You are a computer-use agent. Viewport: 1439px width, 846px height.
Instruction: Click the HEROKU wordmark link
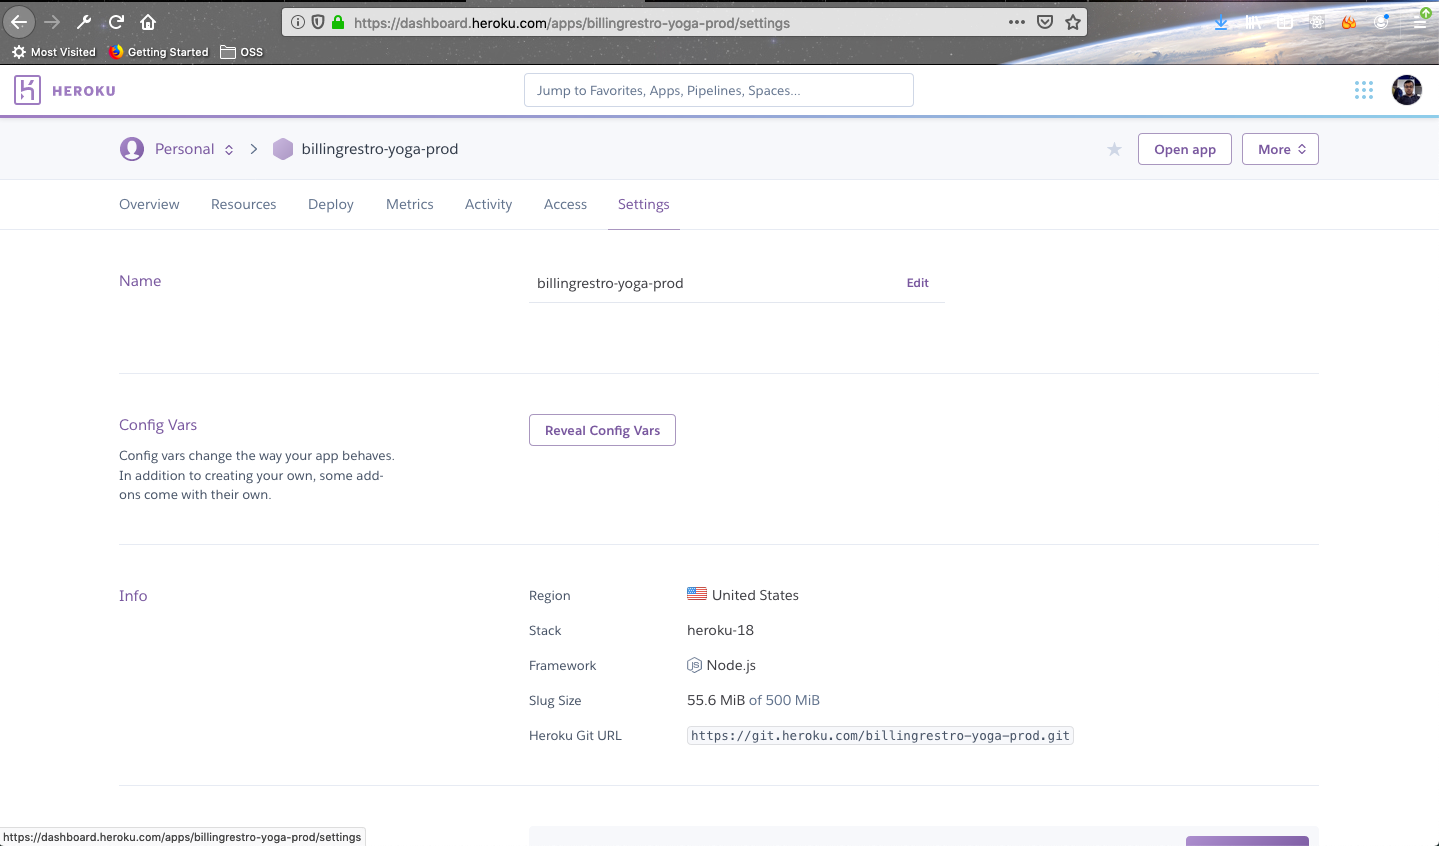[84, 91]
